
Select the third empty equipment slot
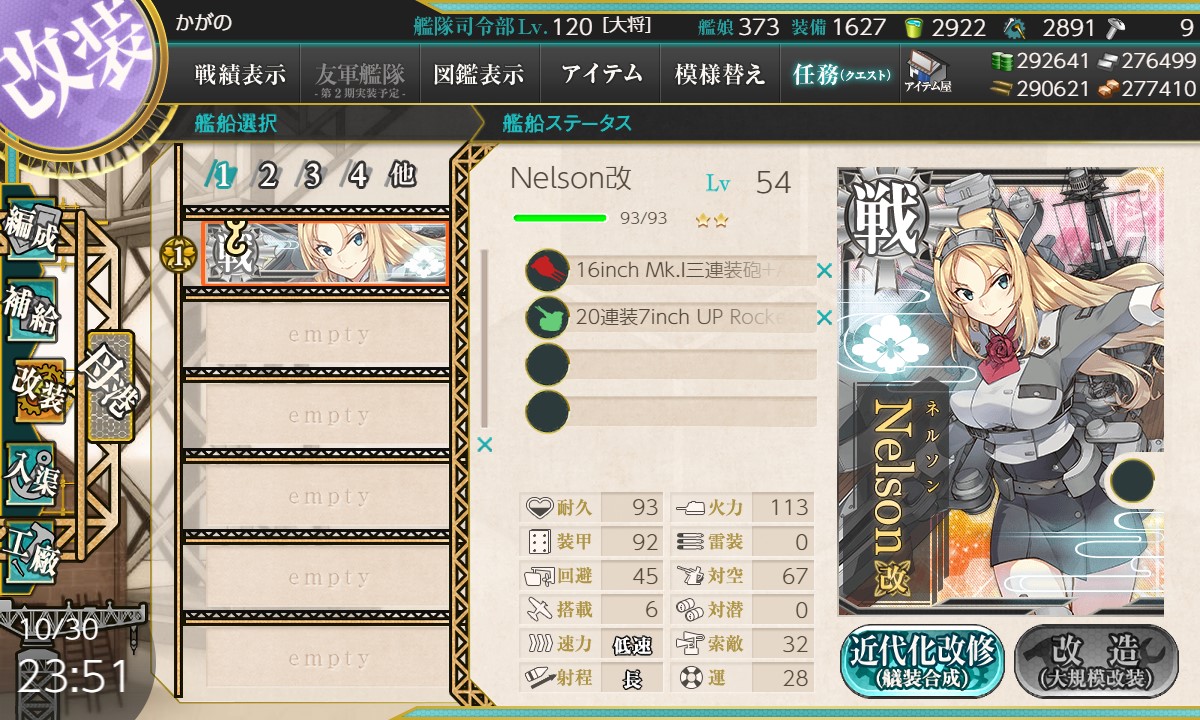(671, 364)
